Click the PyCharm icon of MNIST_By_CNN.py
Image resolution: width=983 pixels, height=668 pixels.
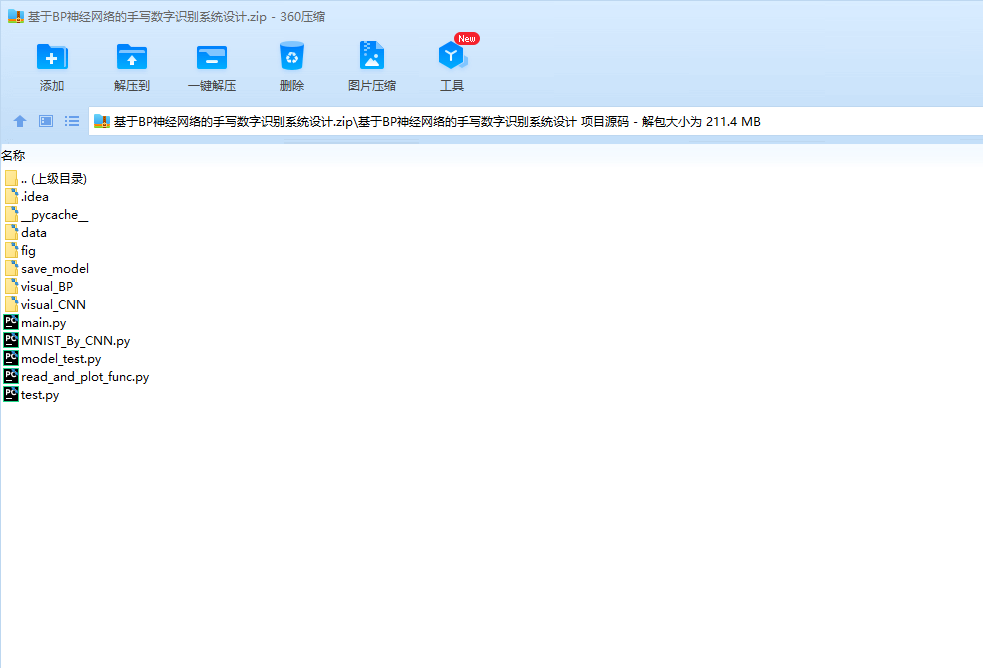pos(11,340)
